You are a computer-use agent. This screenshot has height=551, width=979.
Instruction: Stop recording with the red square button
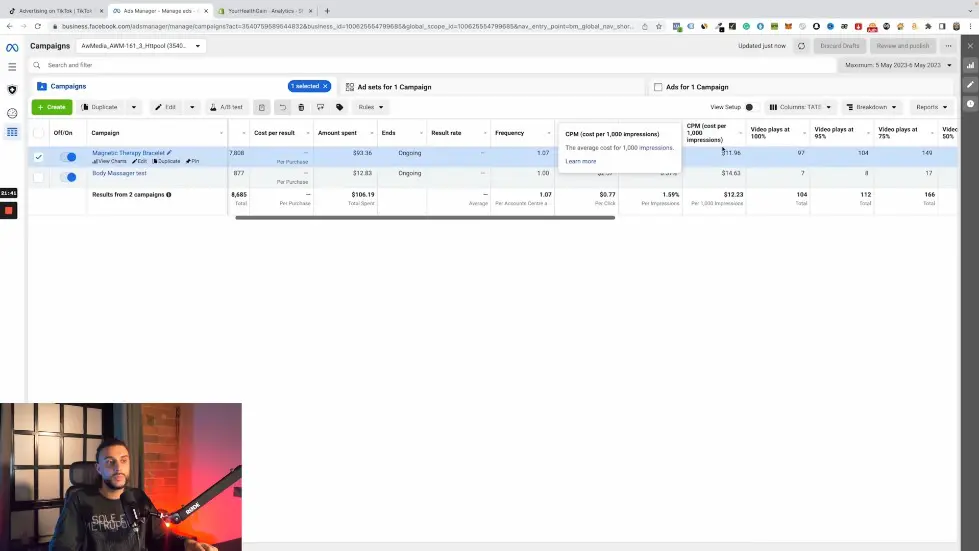[9, 211]
